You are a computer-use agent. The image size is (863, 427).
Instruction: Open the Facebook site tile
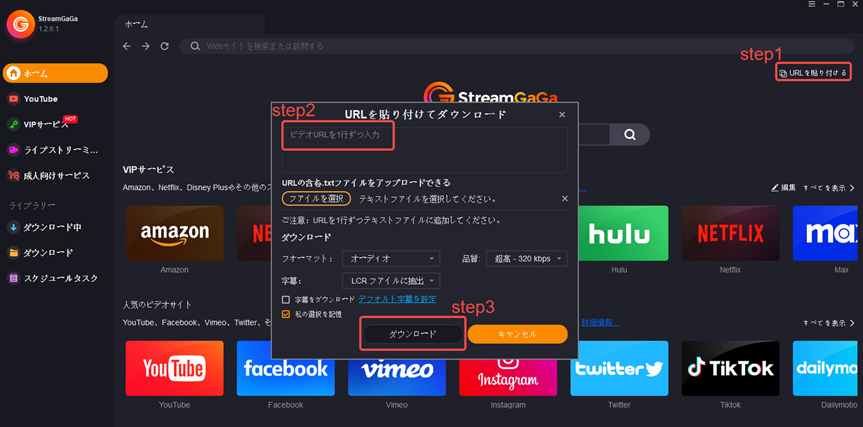pos(286,368)
